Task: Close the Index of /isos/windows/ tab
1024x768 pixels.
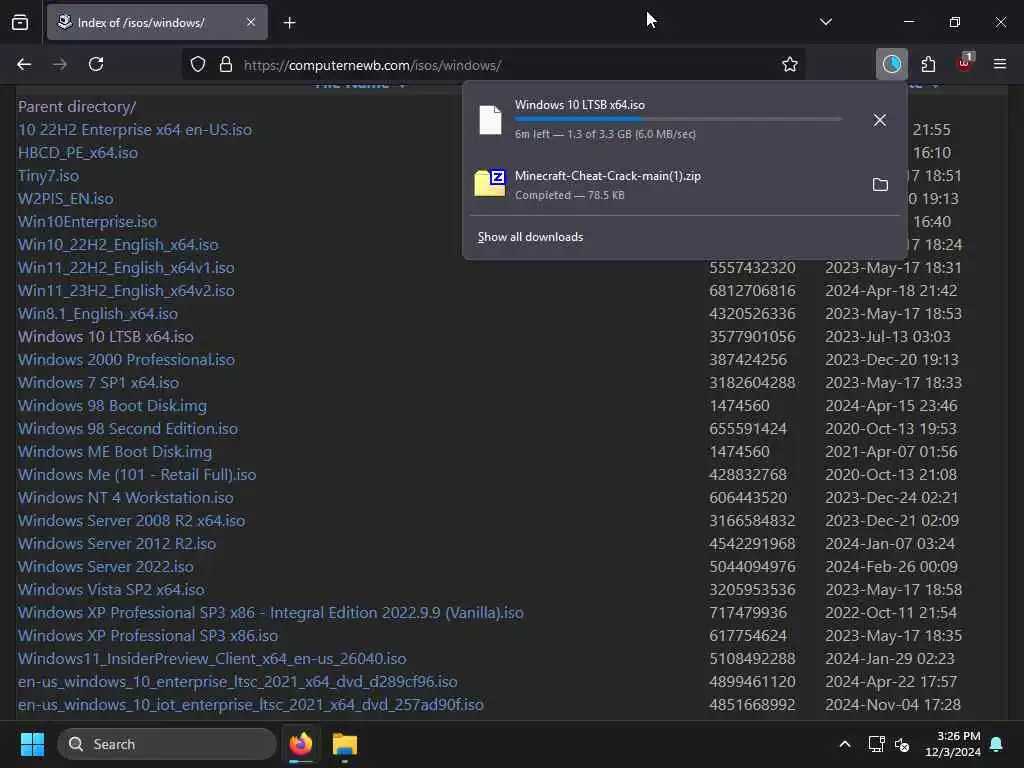Action: [251, 22]
